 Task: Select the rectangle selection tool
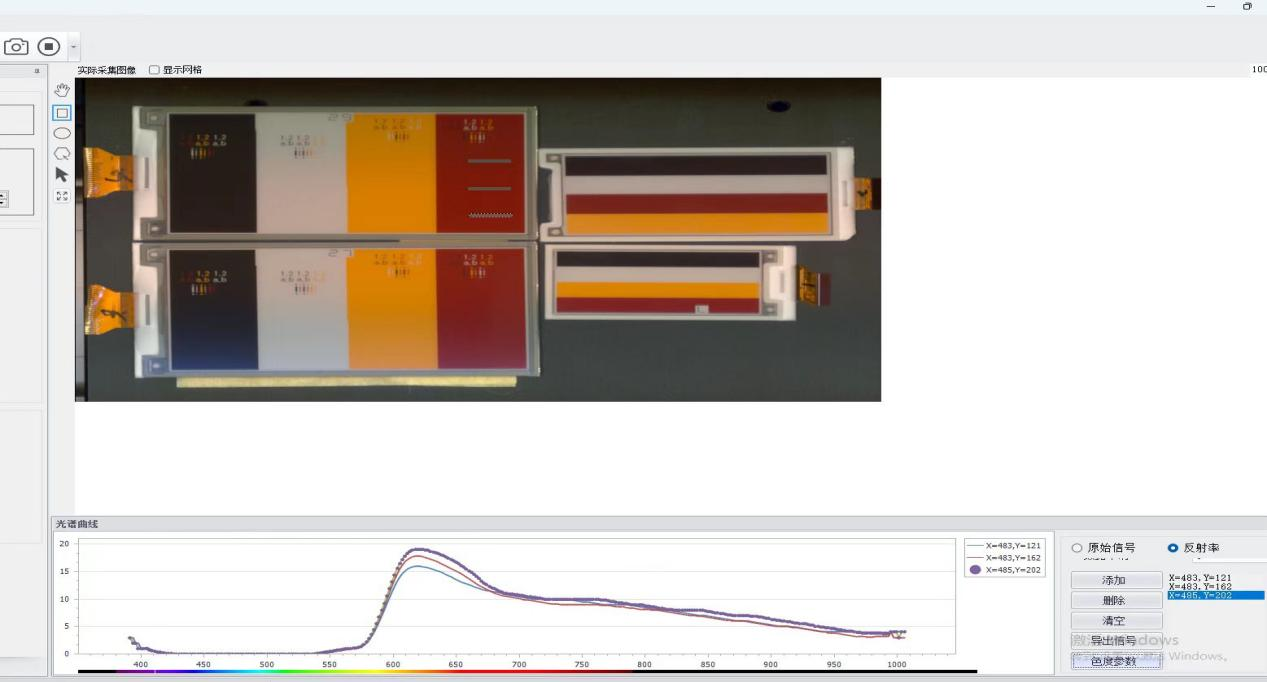[x=62, y=113]
